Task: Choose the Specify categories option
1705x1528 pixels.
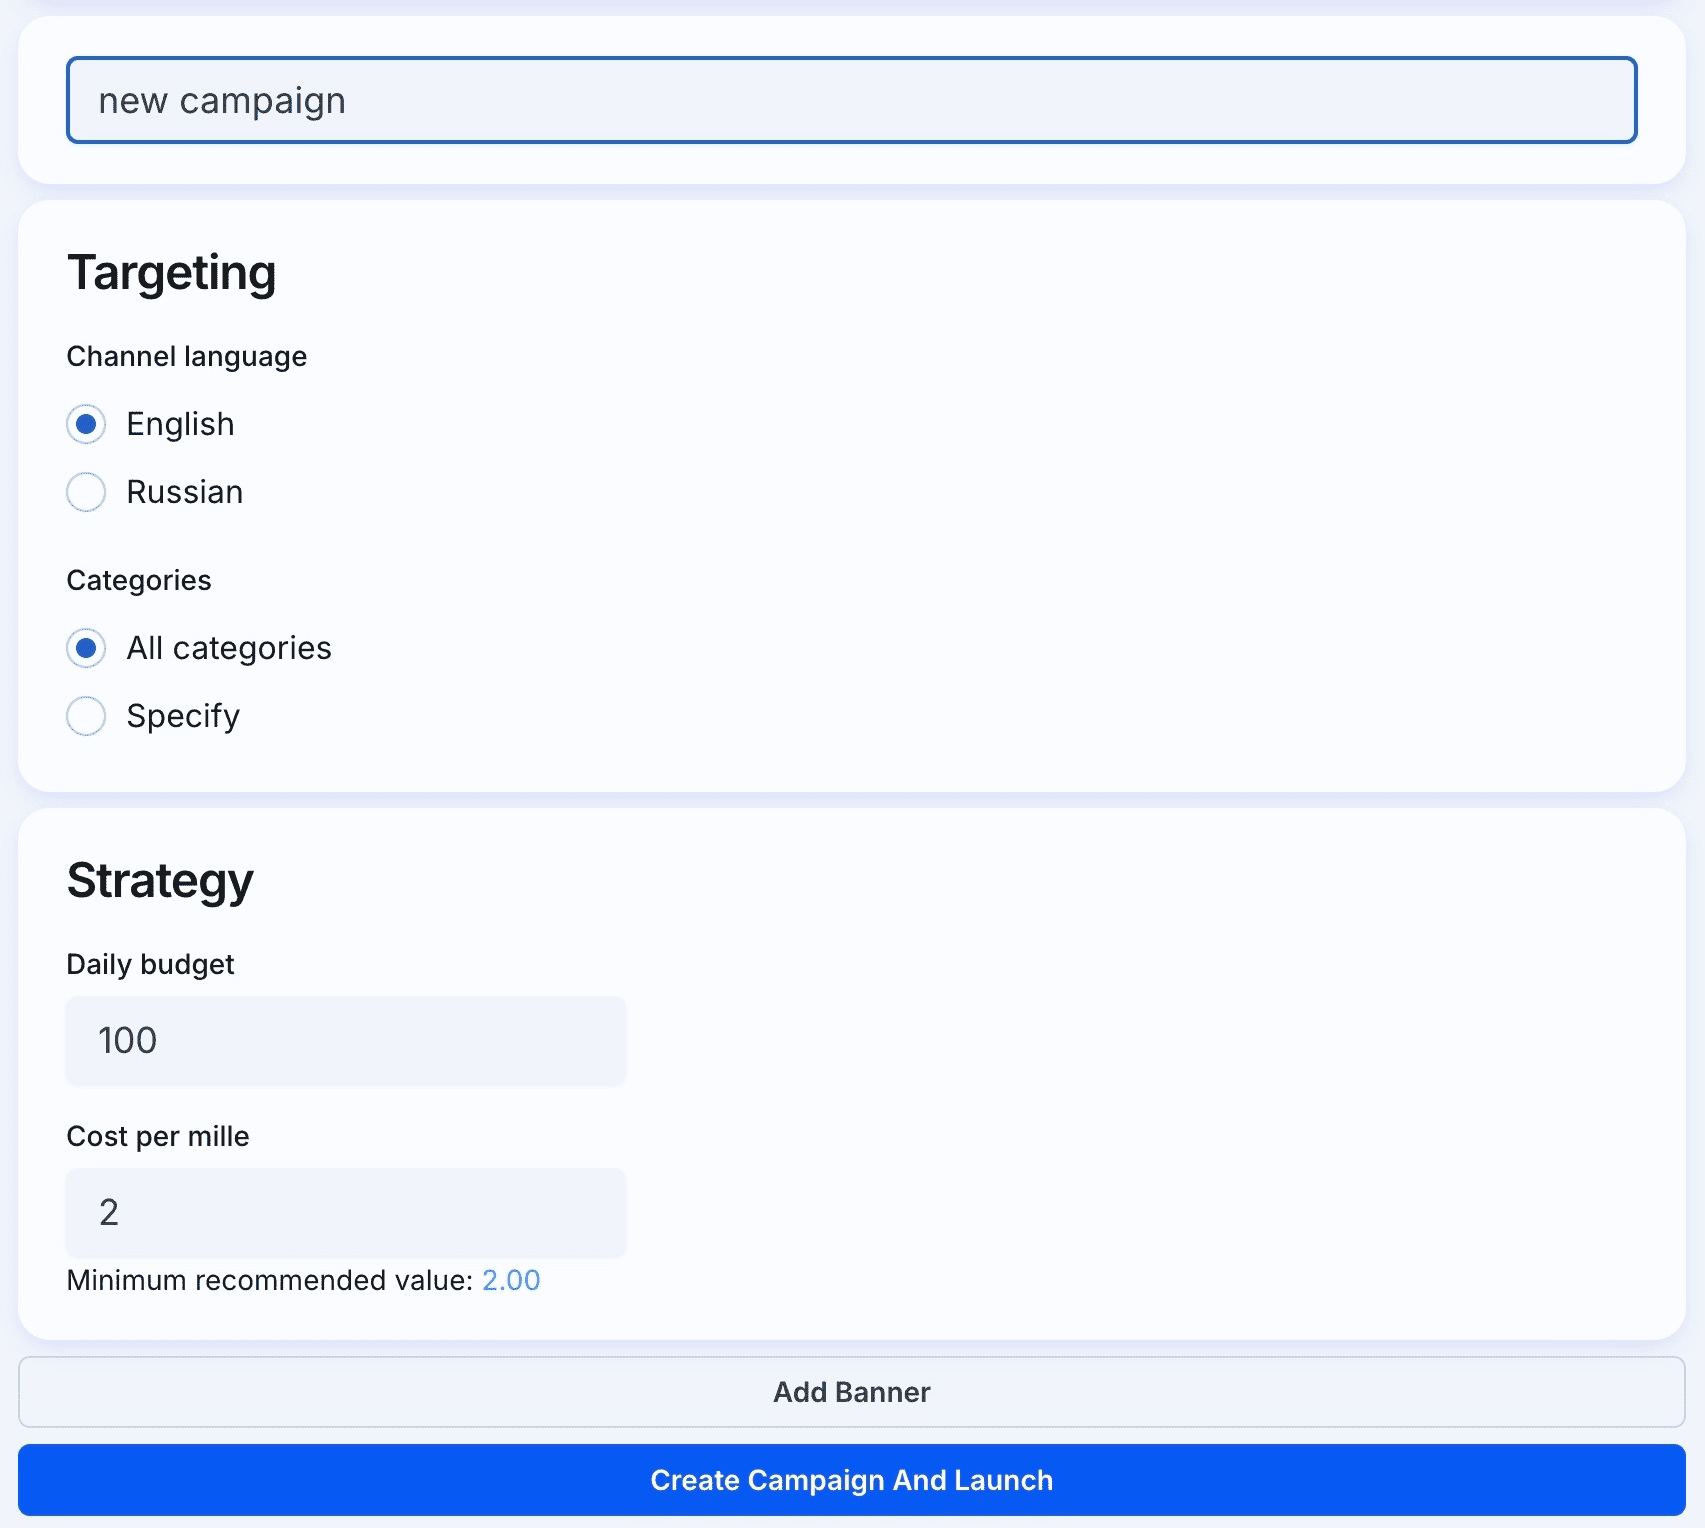Action: [x=86, y=716]
